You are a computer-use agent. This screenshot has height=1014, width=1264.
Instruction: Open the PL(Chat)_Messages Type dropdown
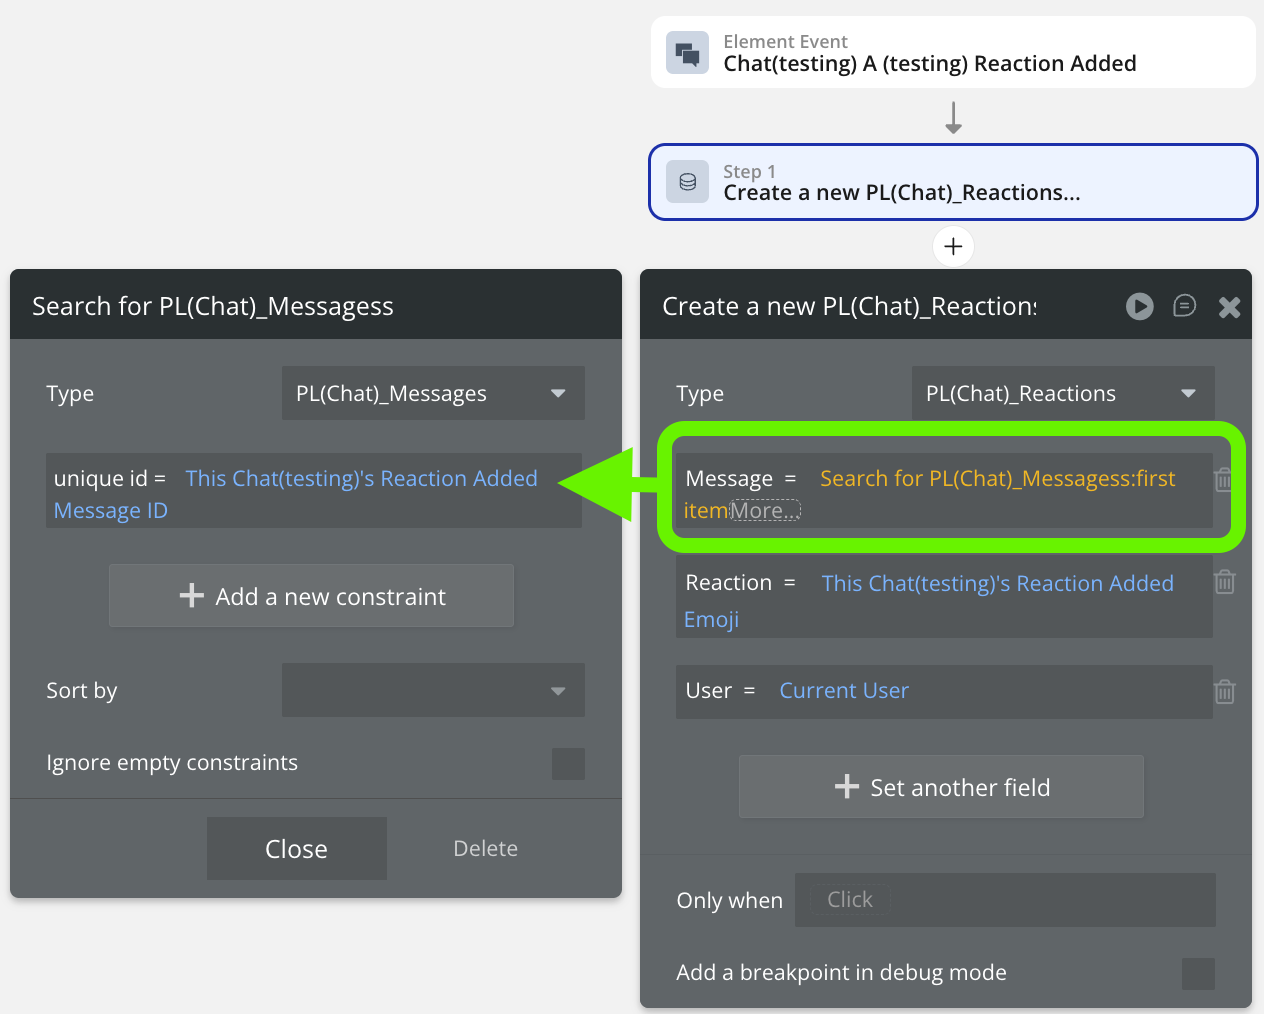point(433,394)
